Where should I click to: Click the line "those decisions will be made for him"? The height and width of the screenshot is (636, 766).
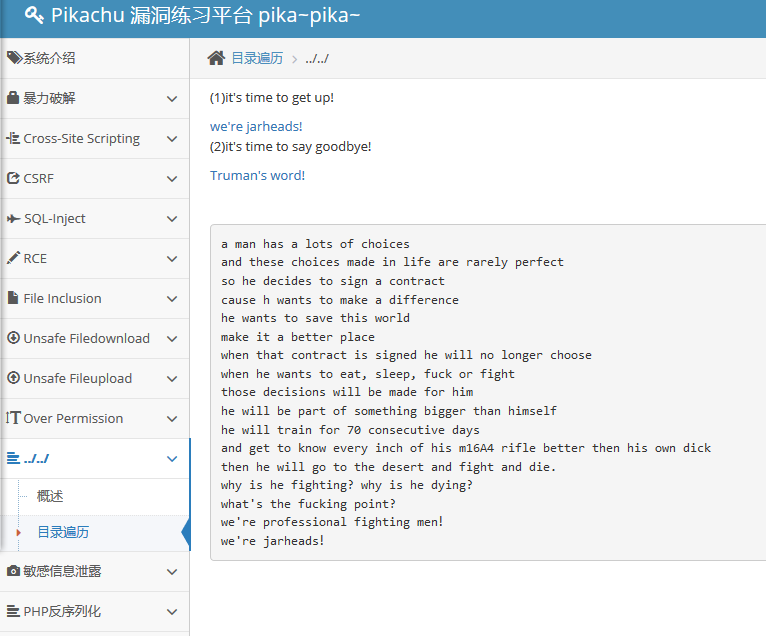[x=347, y=392]
